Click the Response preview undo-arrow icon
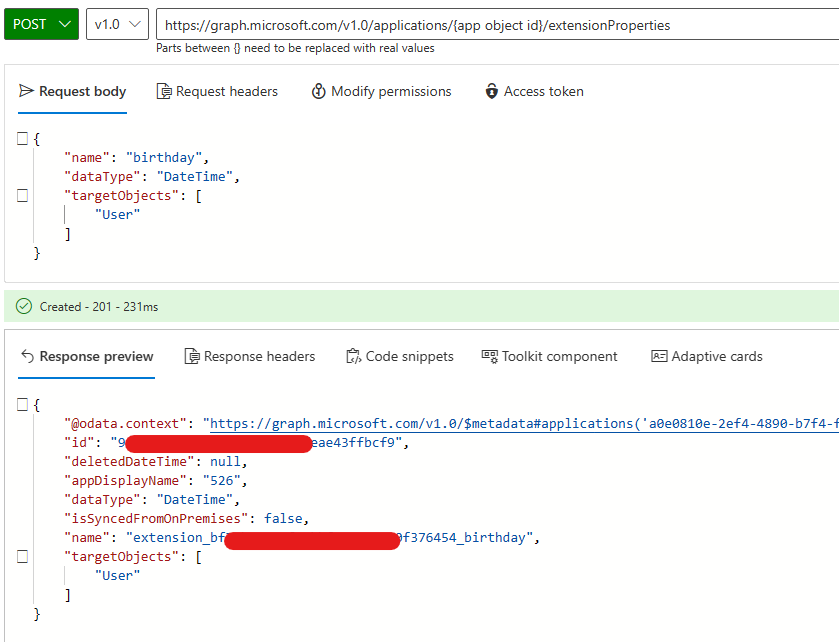 tap(27, 355)
